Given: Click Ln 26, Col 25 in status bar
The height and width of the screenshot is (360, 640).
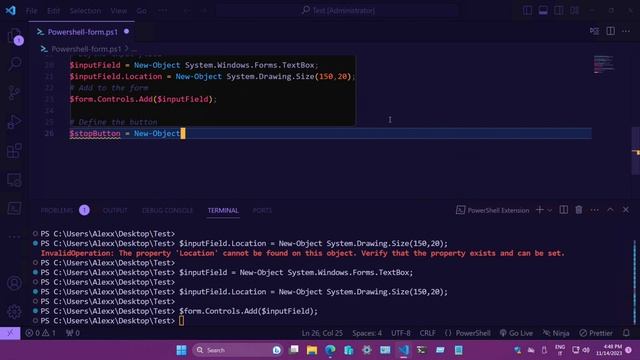Looking at the screenshot, I should (322, 333).
